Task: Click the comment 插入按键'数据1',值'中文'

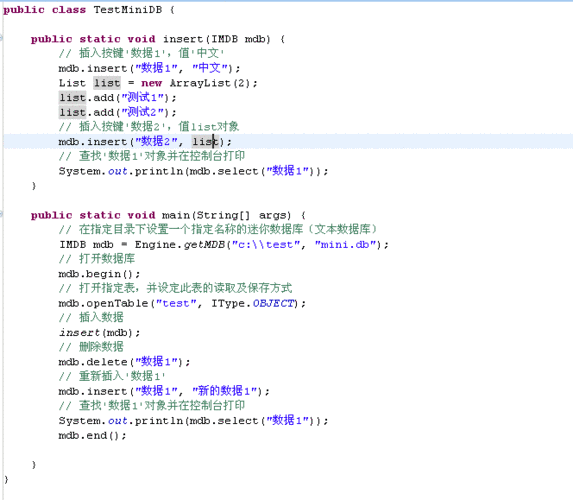Action: (141, 53)
